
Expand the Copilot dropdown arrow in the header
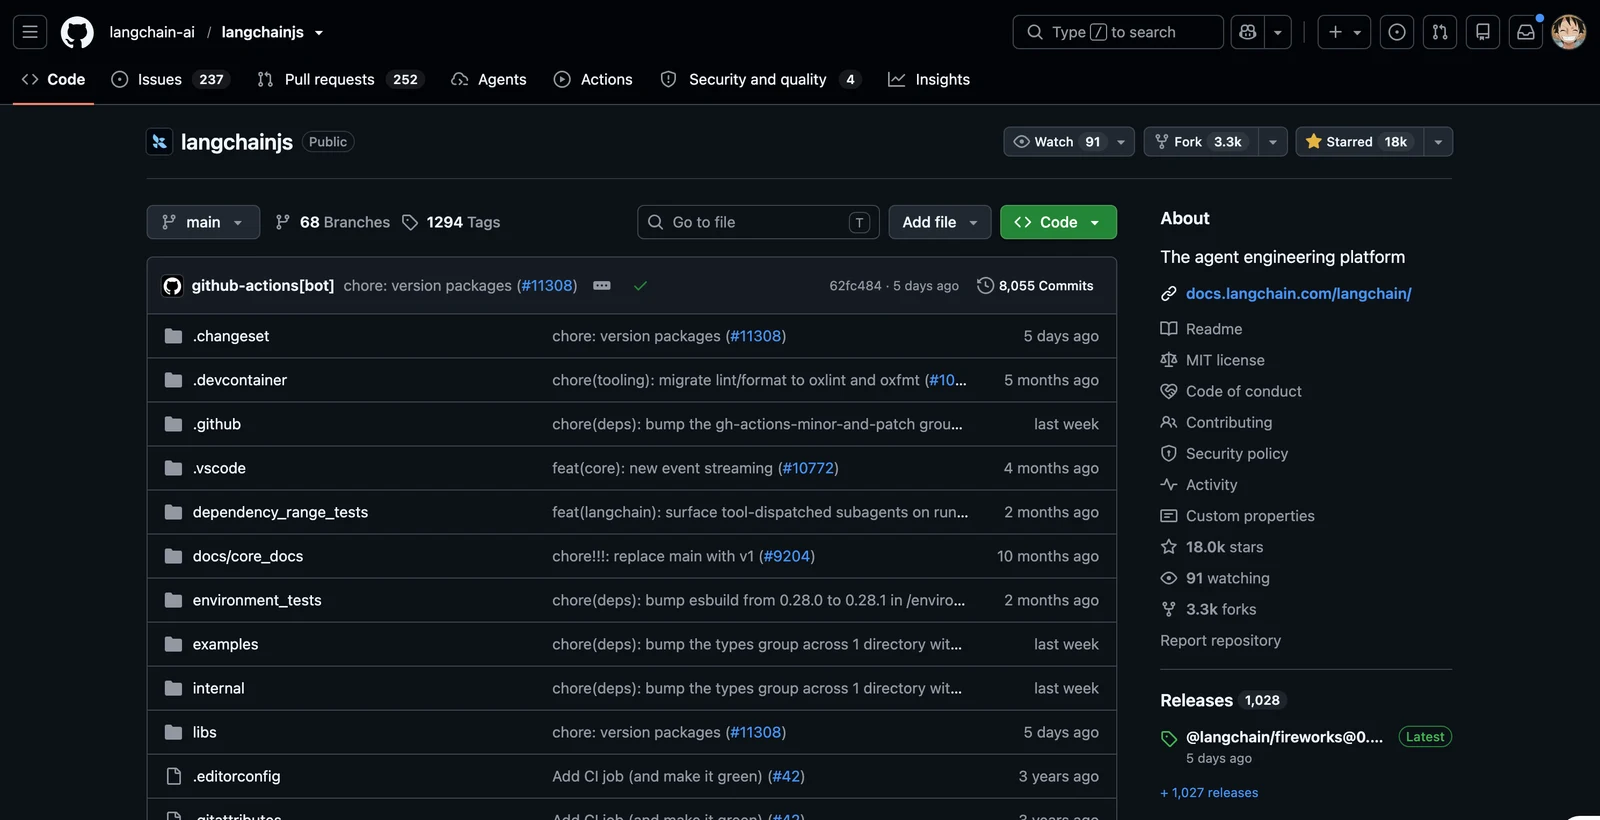pyautogui.click(x=1278, y=32)
